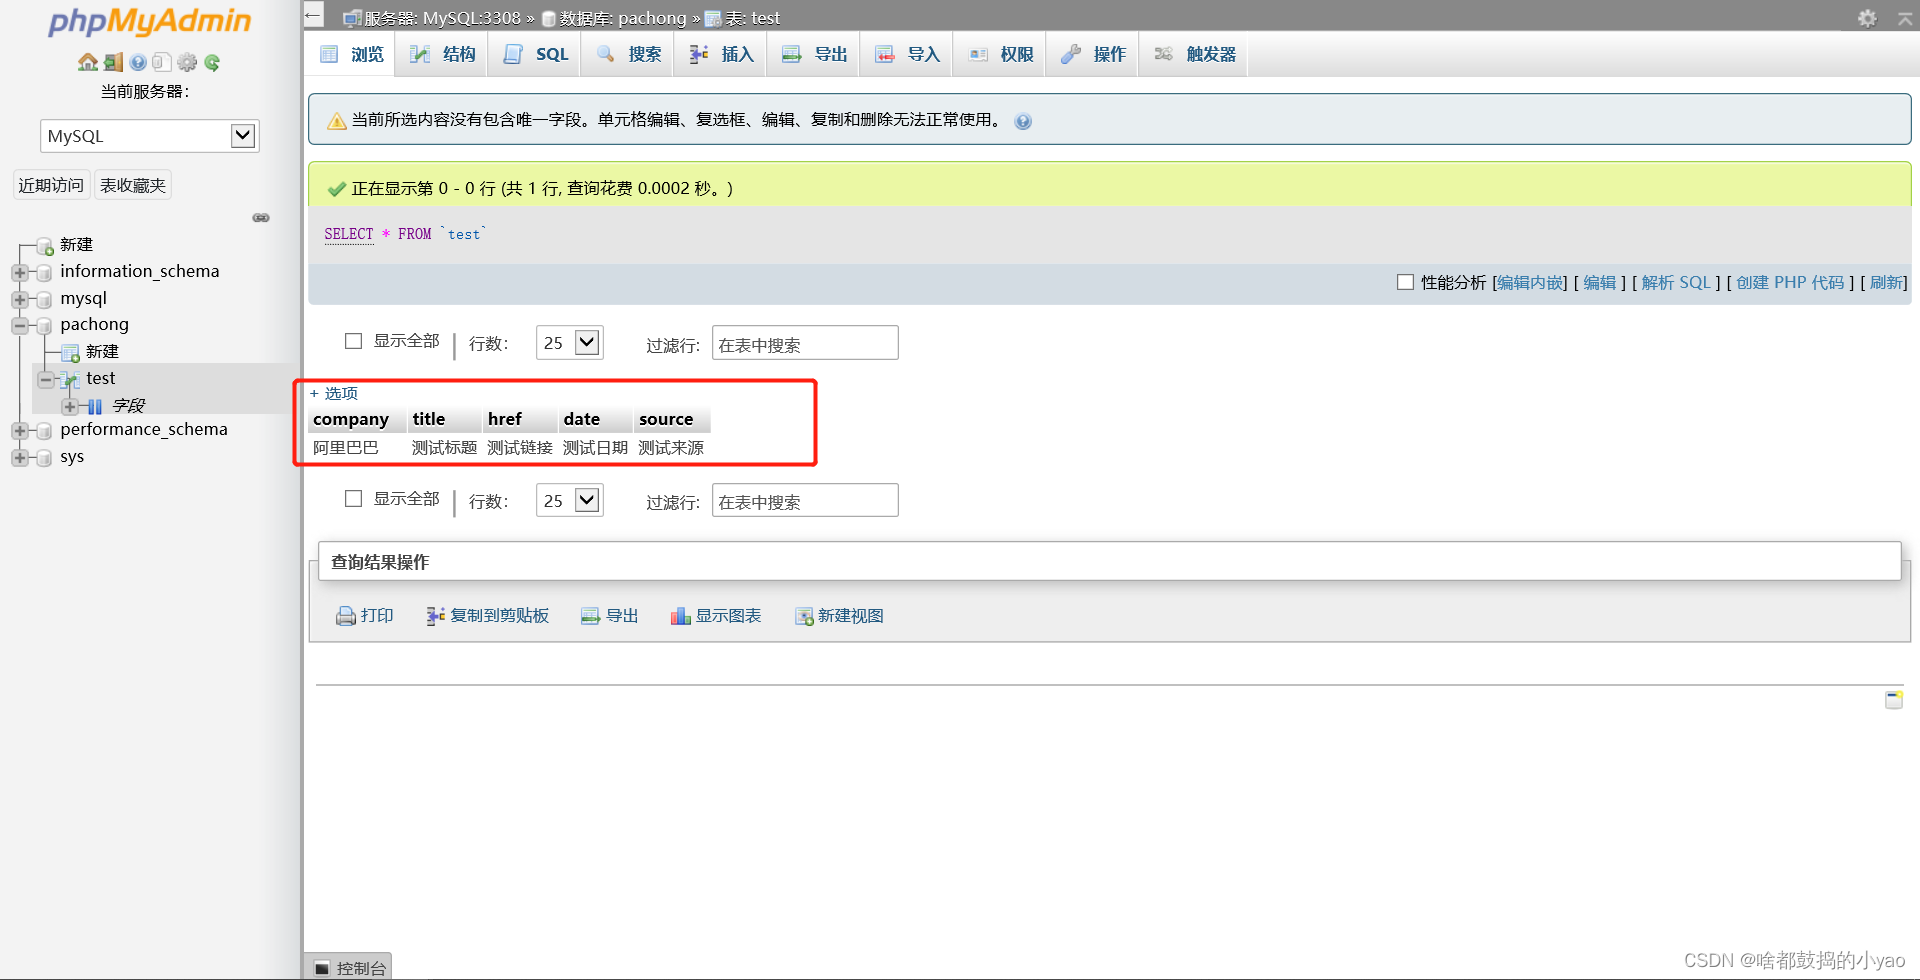
Task: Click the 解析 SQL explain link
Action: coord(1676,282)
